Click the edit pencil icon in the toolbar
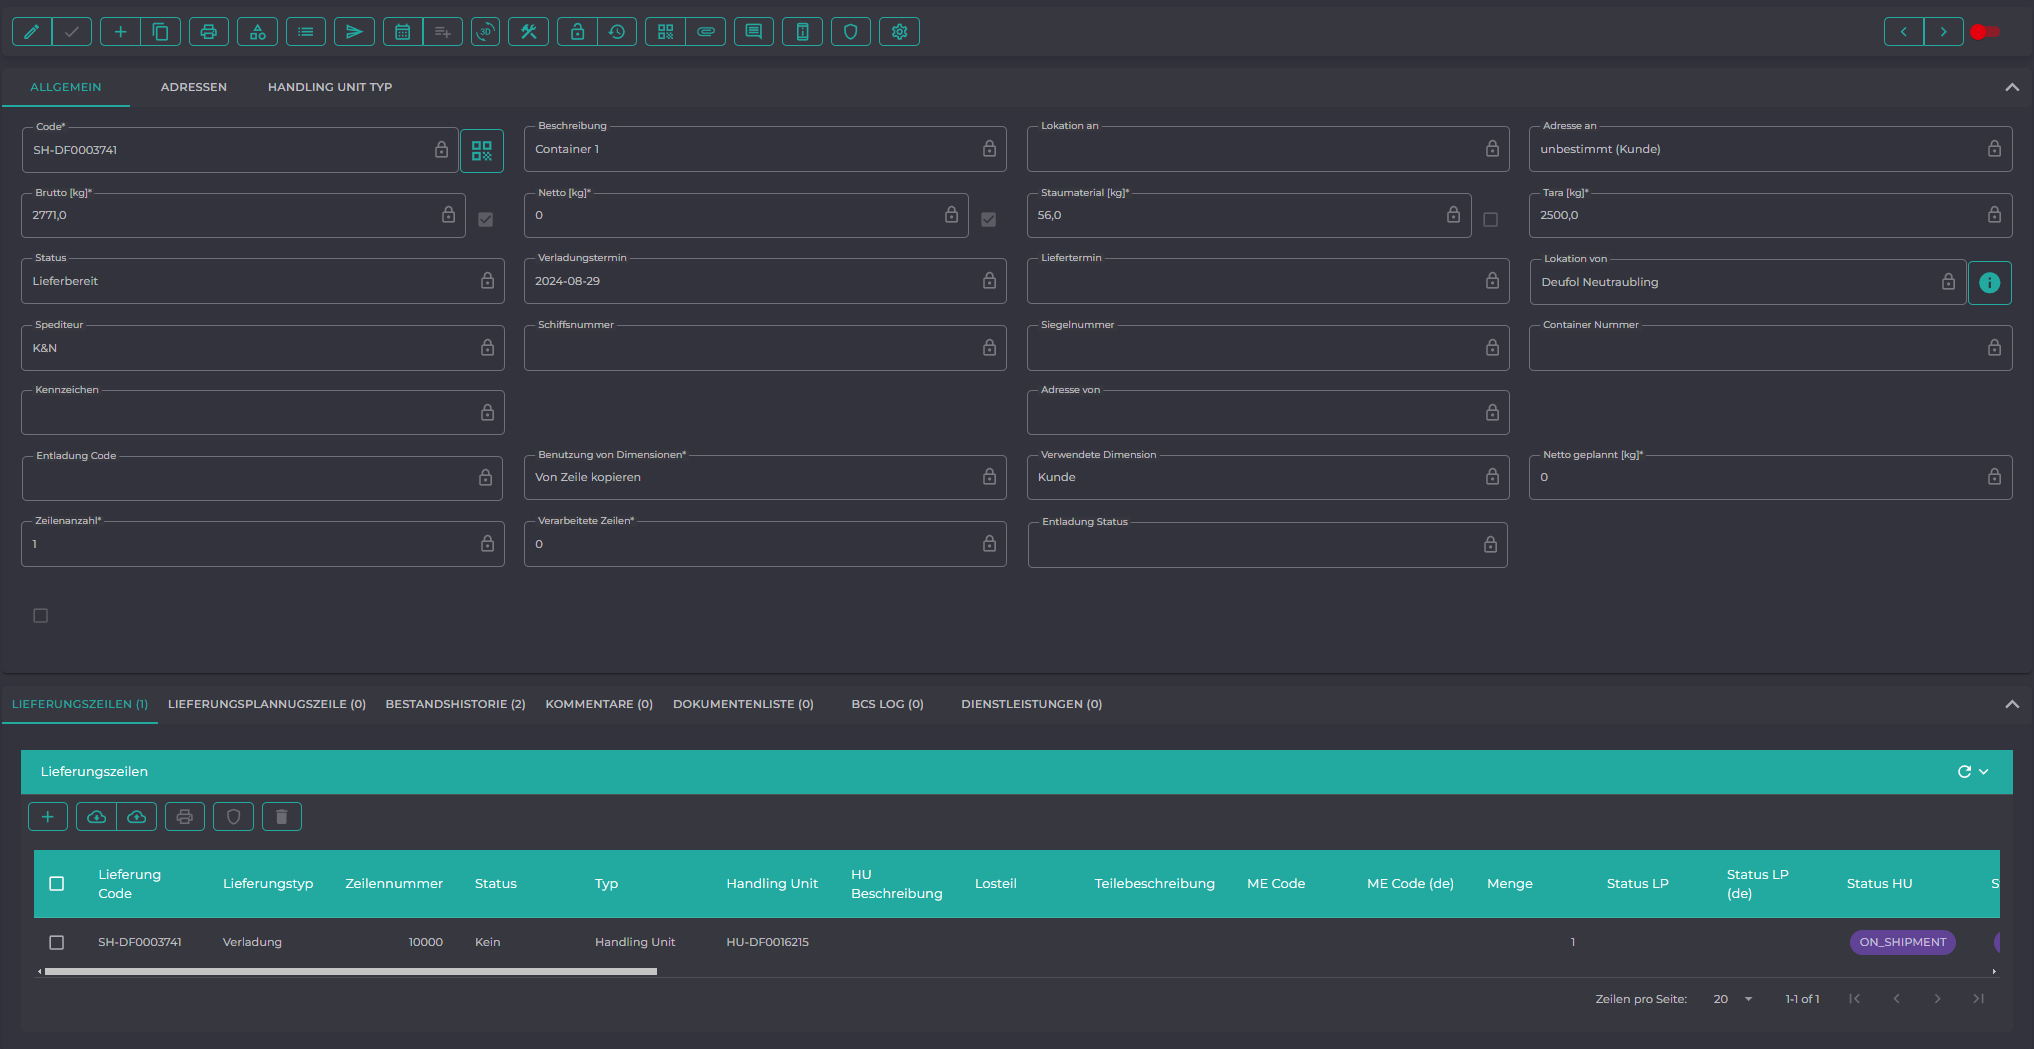This screenshot has height=1049, width=2034. coord(32,32)
